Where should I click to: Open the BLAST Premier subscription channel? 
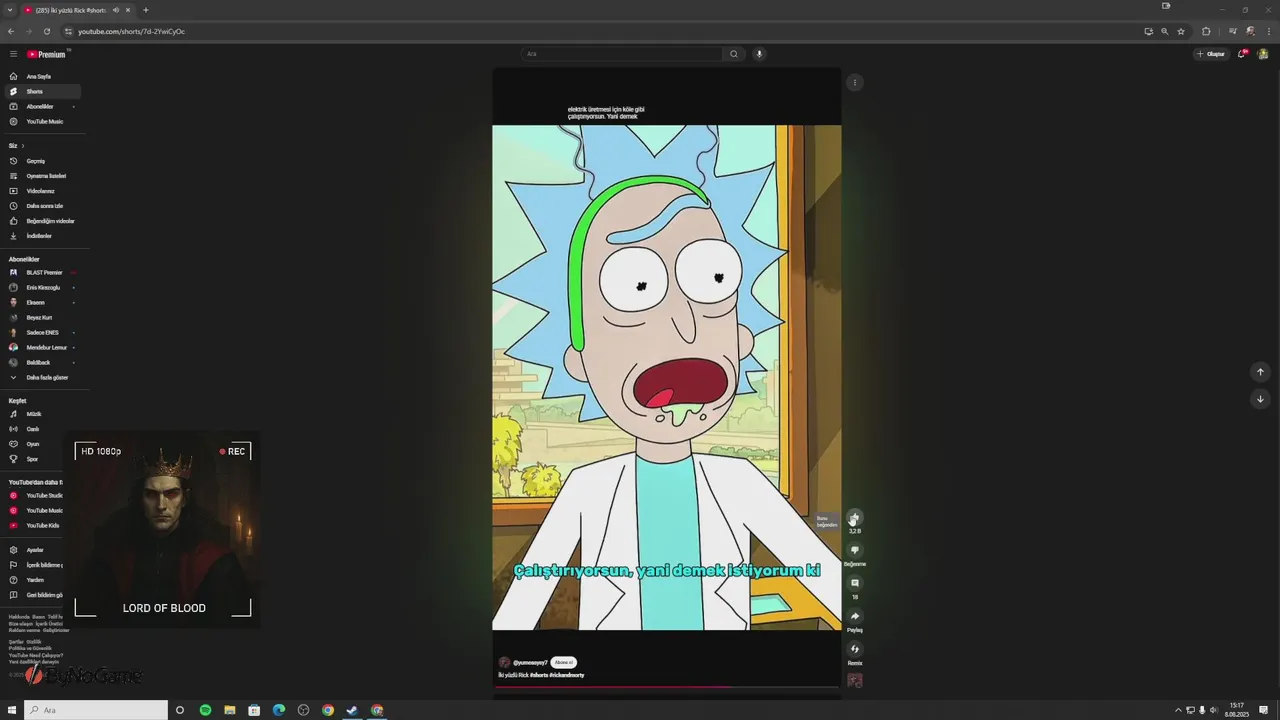pyautogui.click(x=43, y=272)
